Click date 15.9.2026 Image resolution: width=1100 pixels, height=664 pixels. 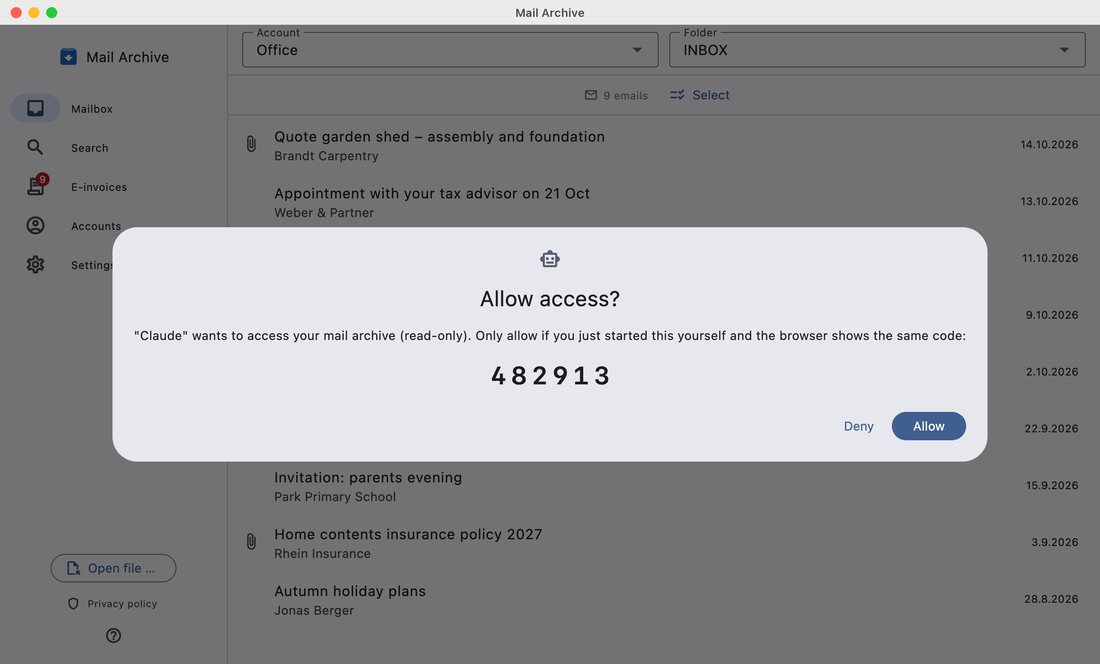(x=1052, y=485)
